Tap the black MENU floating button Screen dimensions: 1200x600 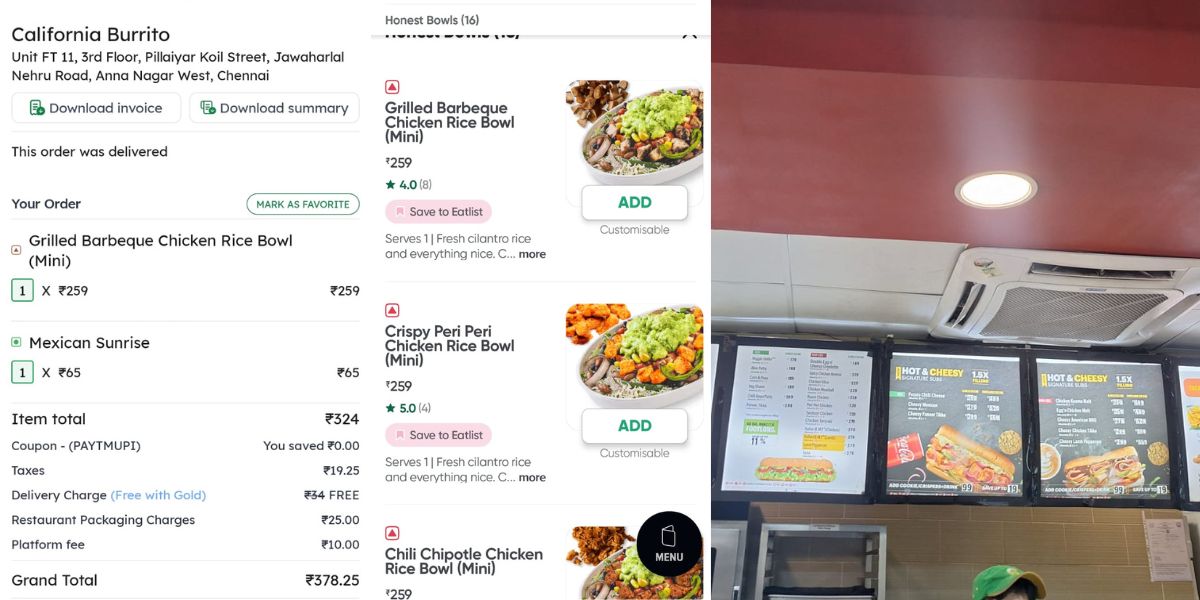point(669,544)
